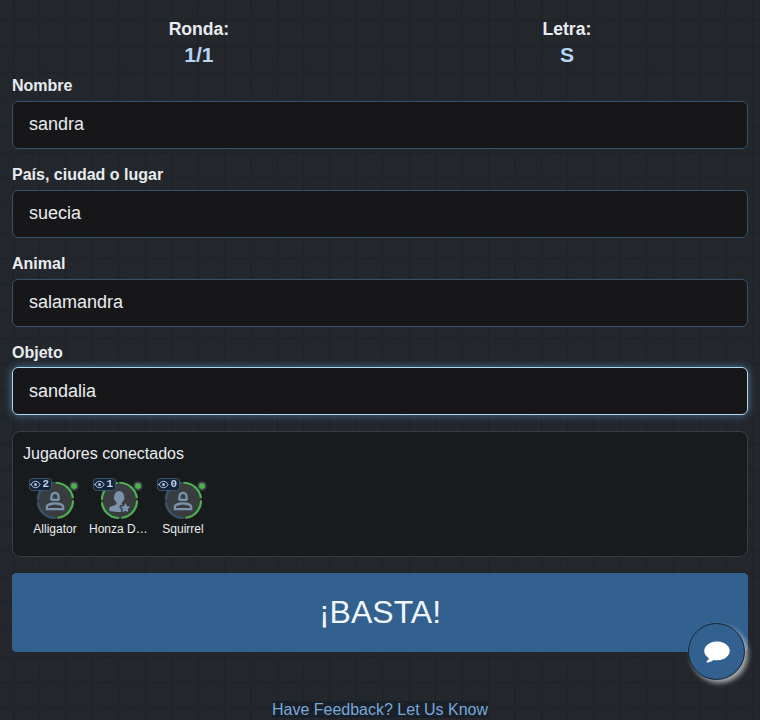Screen dimensions: 760x720
Task: Focus the Nombre field containing sandra
Action: coord(380,125)
